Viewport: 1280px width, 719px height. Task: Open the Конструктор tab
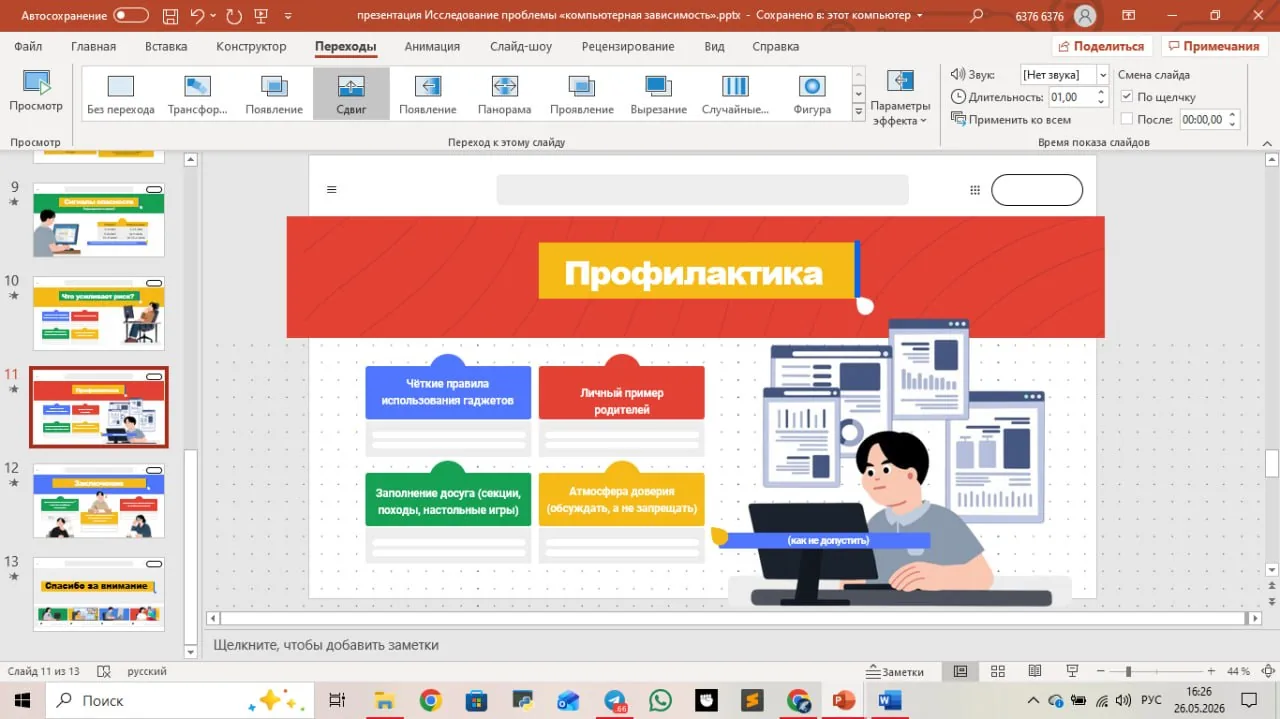(x=251, y=47)
